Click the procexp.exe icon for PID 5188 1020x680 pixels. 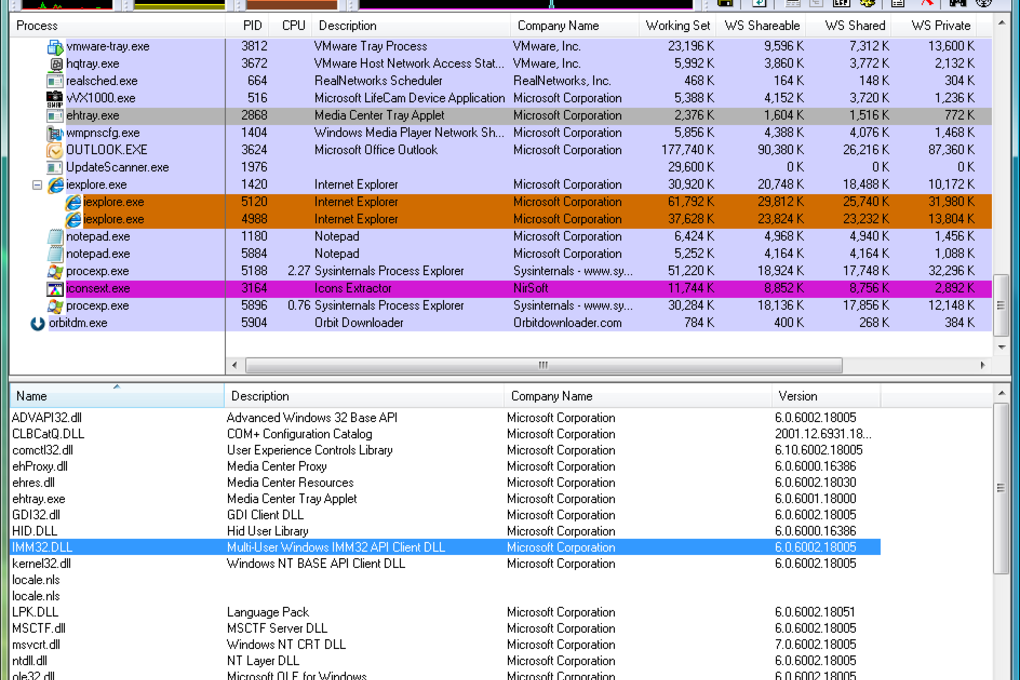point(55,271)
